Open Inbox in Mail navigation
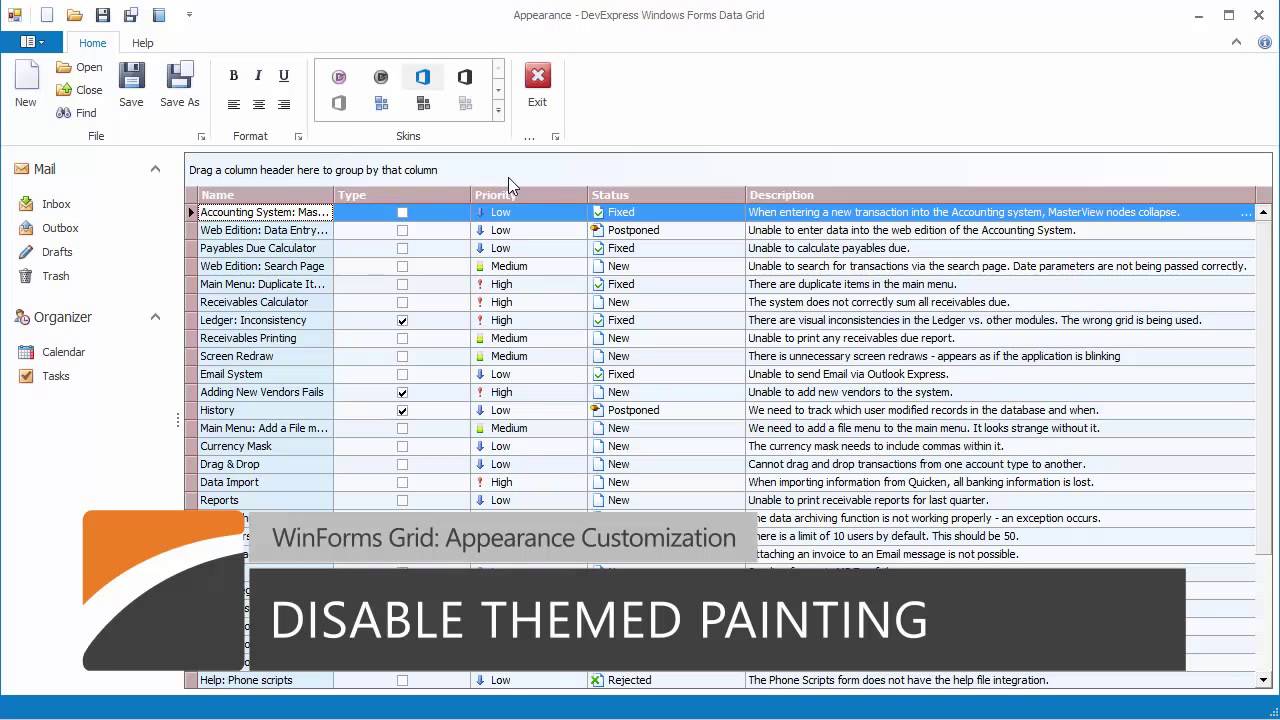This screenshot has width=1280, height=720. pyautogui.click(x=45, y=204)
